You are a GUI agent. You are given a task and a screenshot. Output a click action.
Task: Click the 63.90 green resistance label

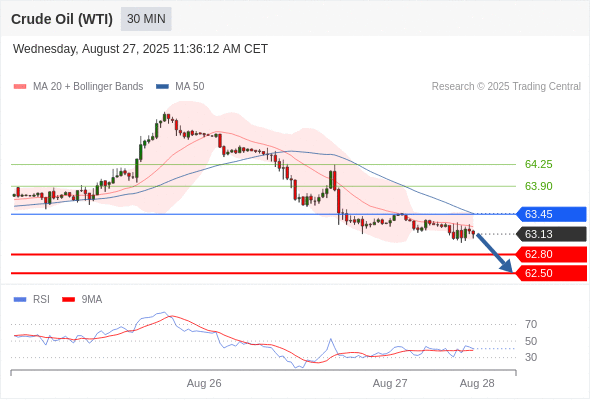pos(538,186)
